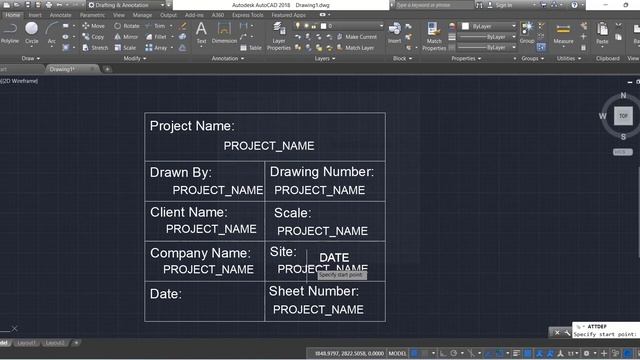
Task: Open the Manage ribbon tab
Action: pos(142,15)
